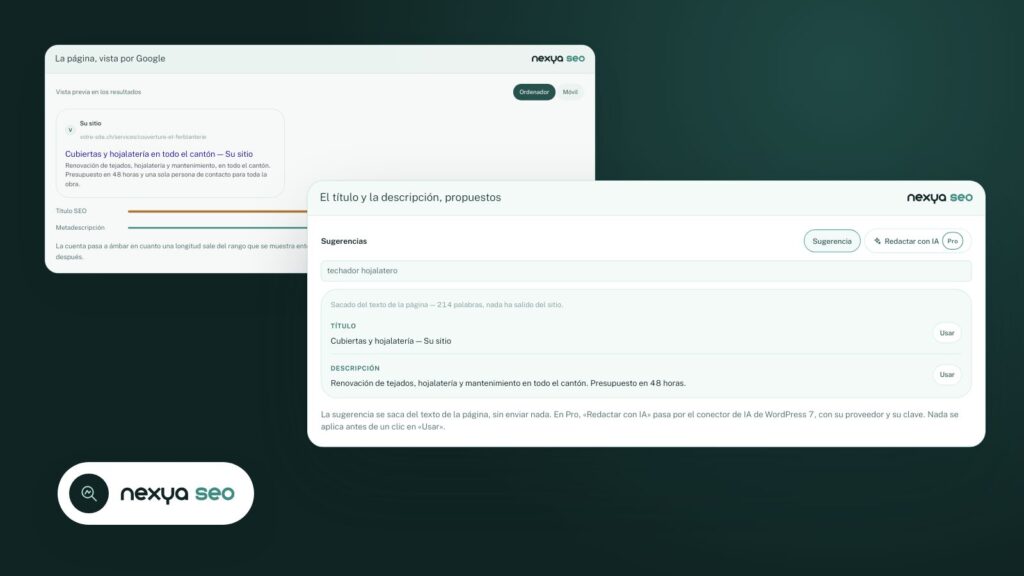Click the 'Metadescripción' label
The height and width of the screenshot is (576, 1024).
pos(80,228)
